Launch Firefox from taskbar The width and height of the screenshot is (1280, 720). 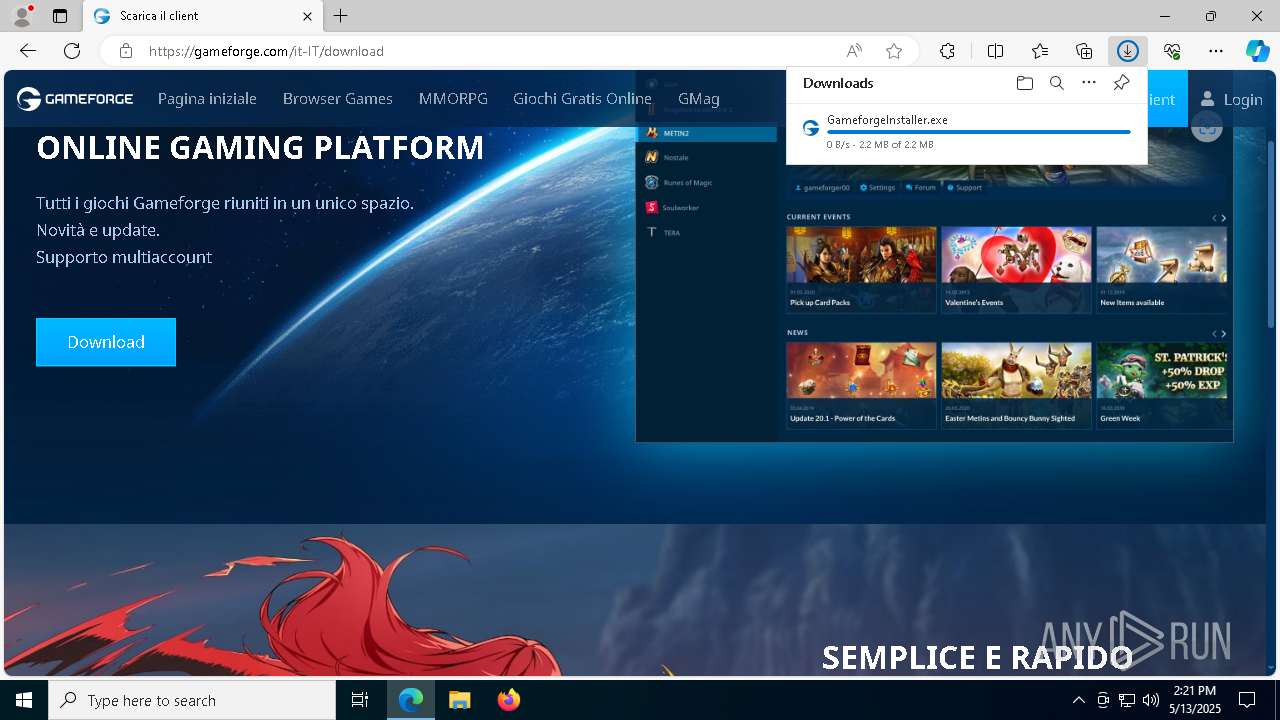508,700
